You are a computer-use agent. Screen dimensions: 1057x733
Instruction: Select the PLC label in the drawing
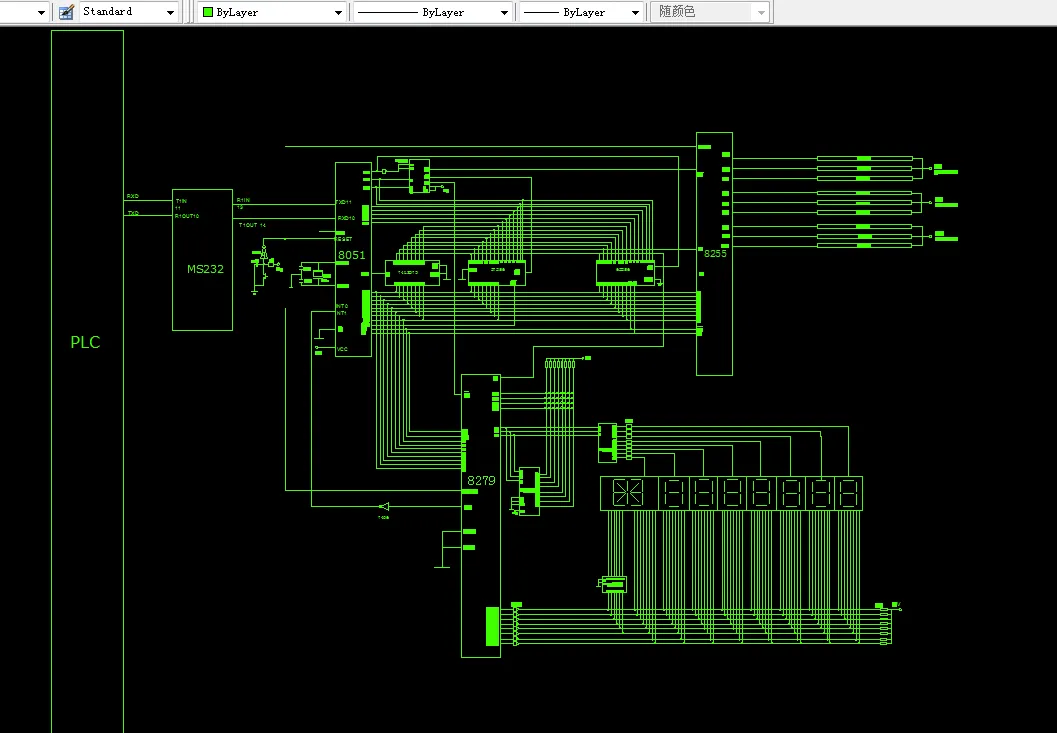[86, 342]
